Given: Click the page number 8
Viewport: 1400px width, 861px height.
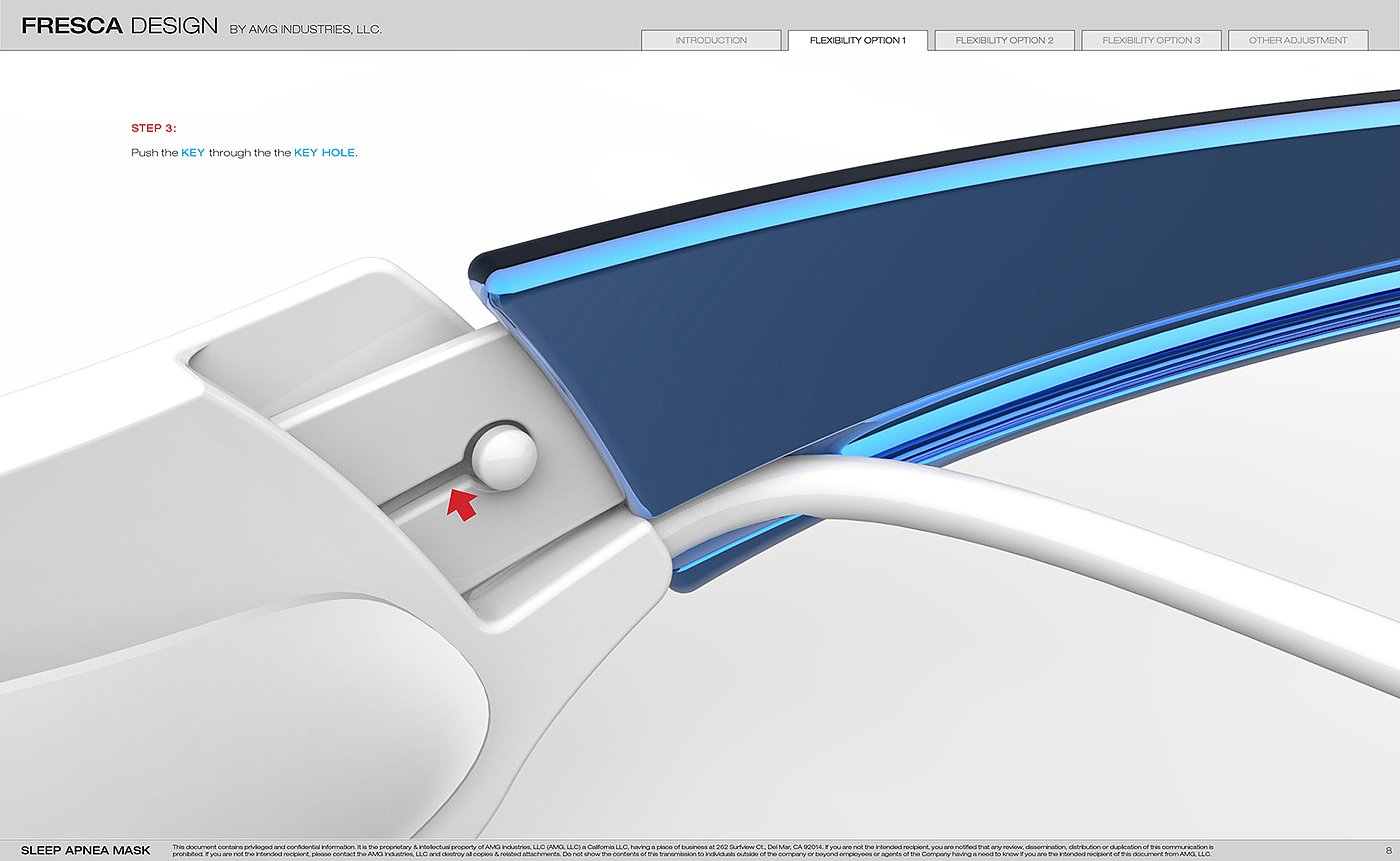Looking at the screenshot, I should click(x=1388, y=850).
